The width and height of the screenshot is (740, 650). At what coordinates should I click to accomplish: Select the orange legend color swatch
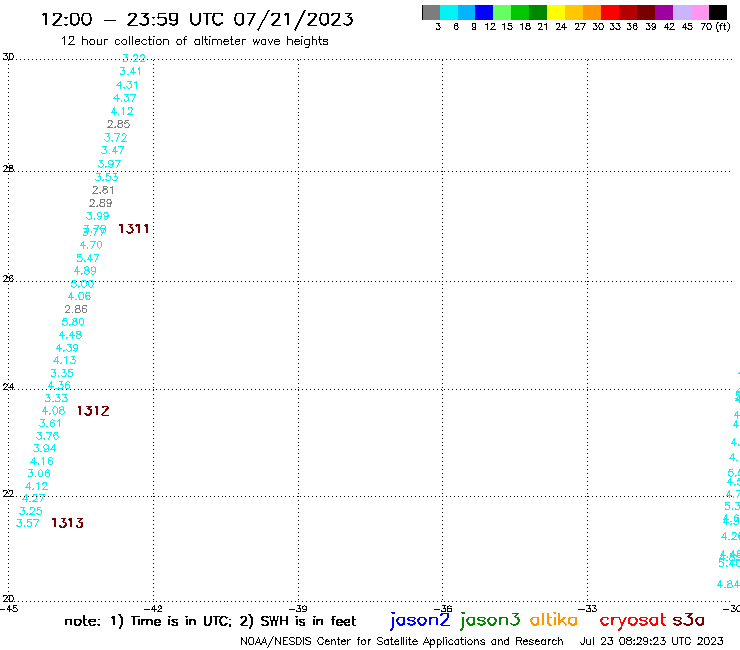(591, 12)
